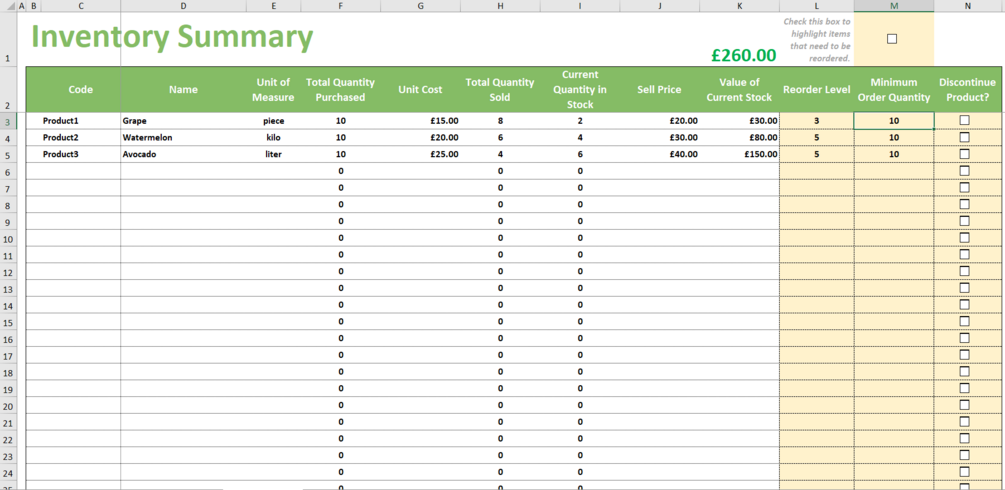The height and width of the screenshot is (490, 1005).
Task: Select Watermelon's £30.00 sell price cell
Action: [x=660, y=137]
